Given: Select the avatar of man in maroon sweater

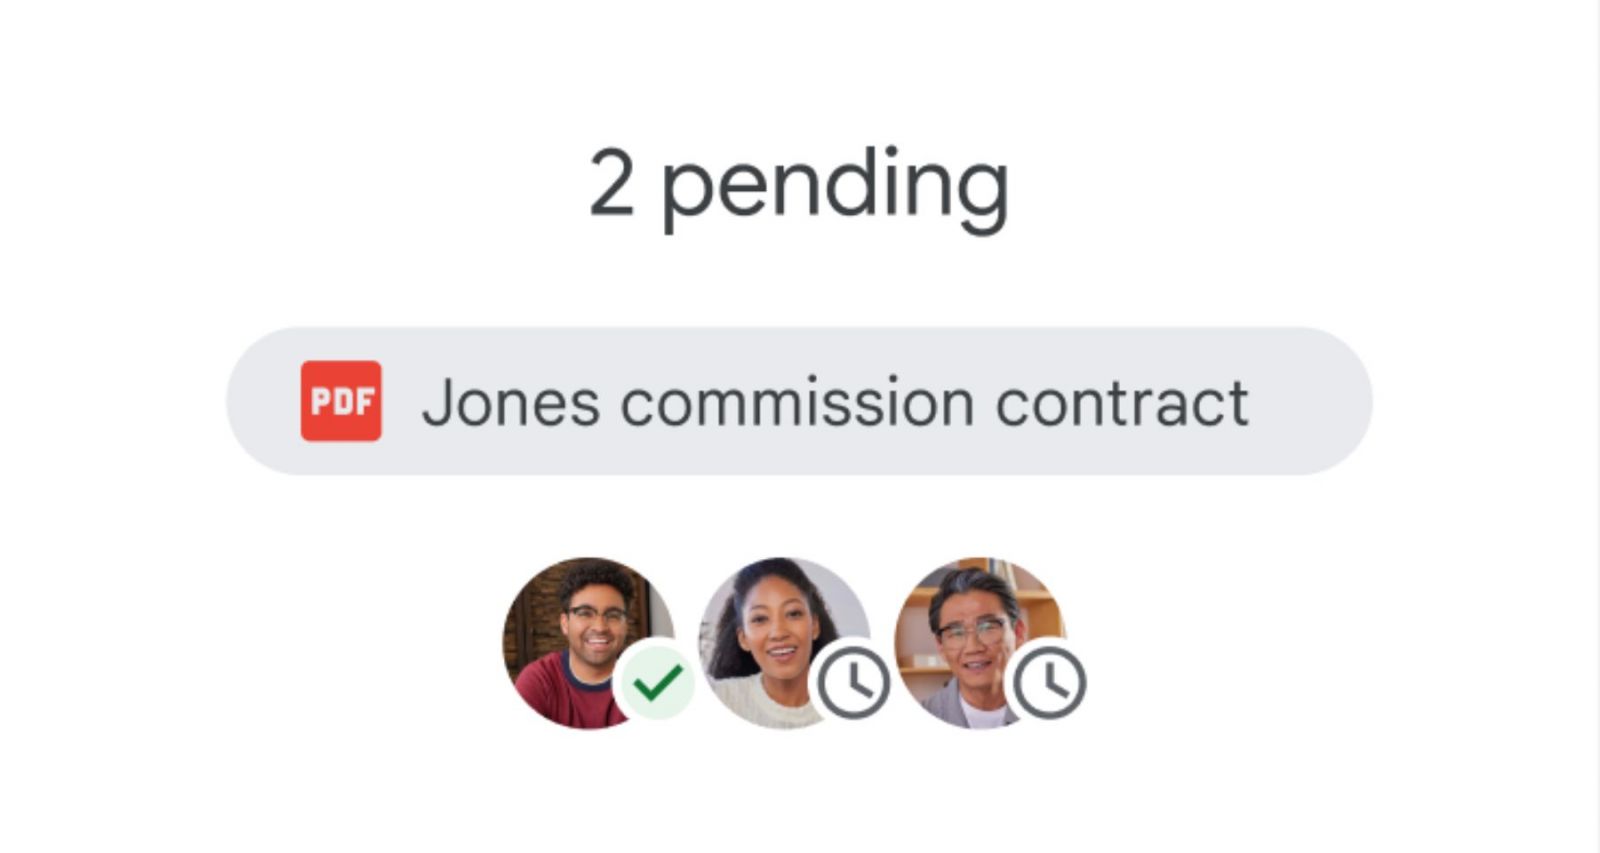Looking at the screenshot, I should click(x=588, y=643).
